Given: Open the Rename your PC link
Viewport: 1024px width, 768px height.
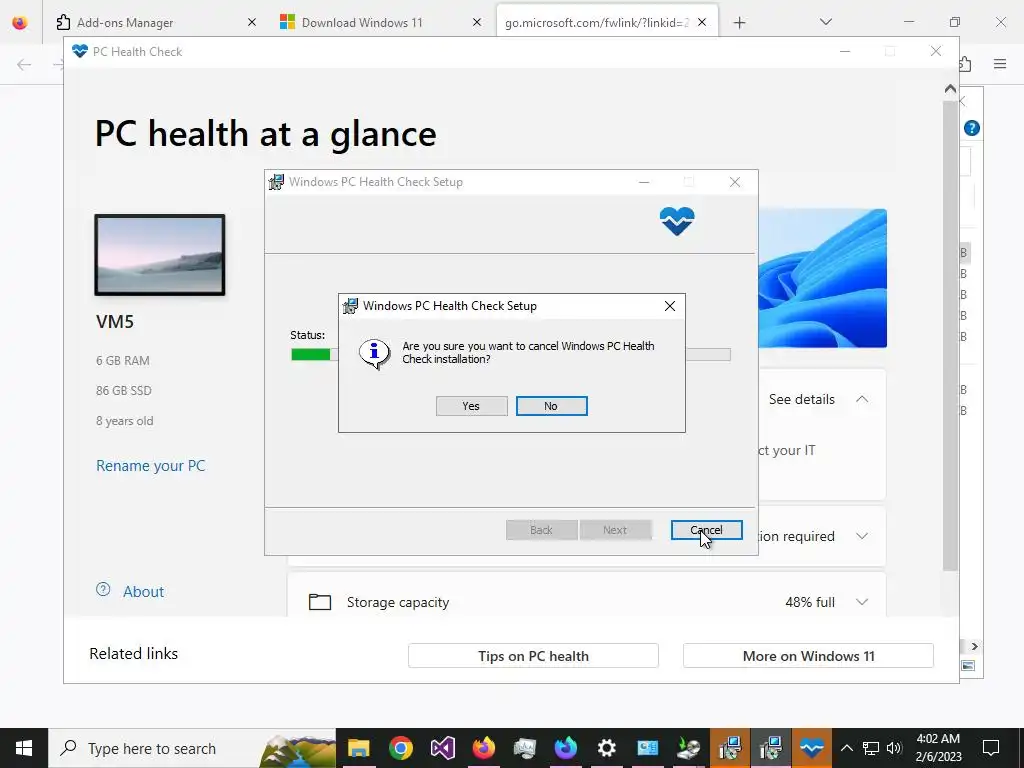Looking at the screenshot, I should click(x=150, y=466).
